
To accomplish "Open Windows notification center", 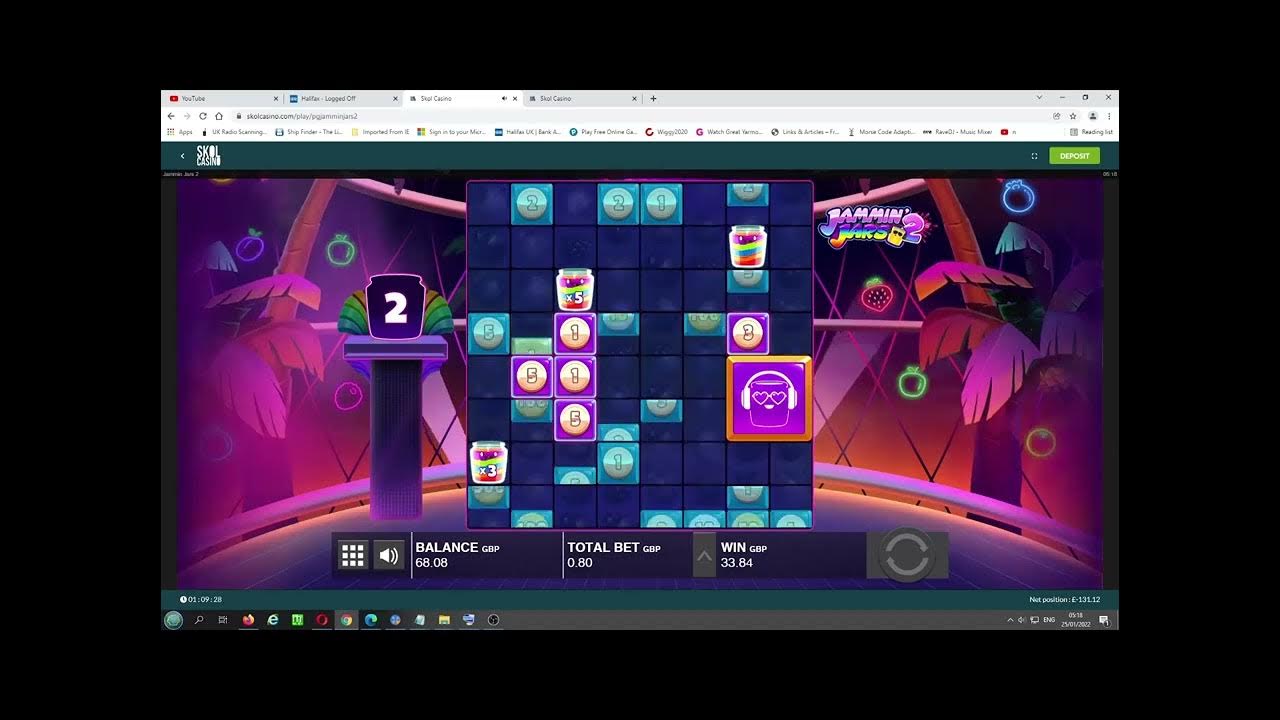I will click(x=1104, y=620).
